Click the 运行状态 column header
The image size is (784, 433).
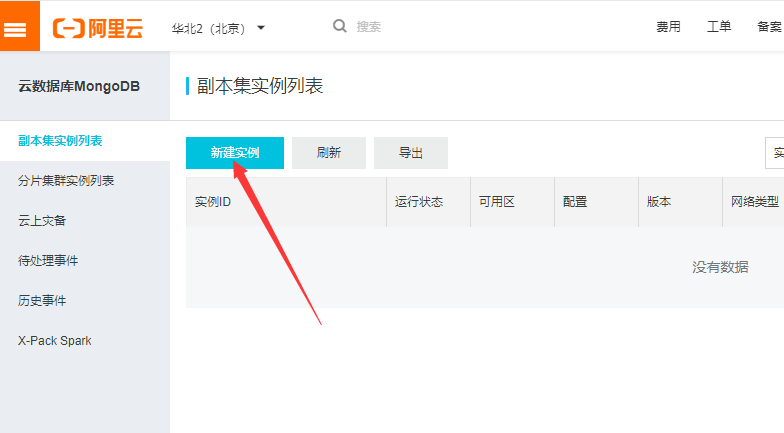point(419,202)
